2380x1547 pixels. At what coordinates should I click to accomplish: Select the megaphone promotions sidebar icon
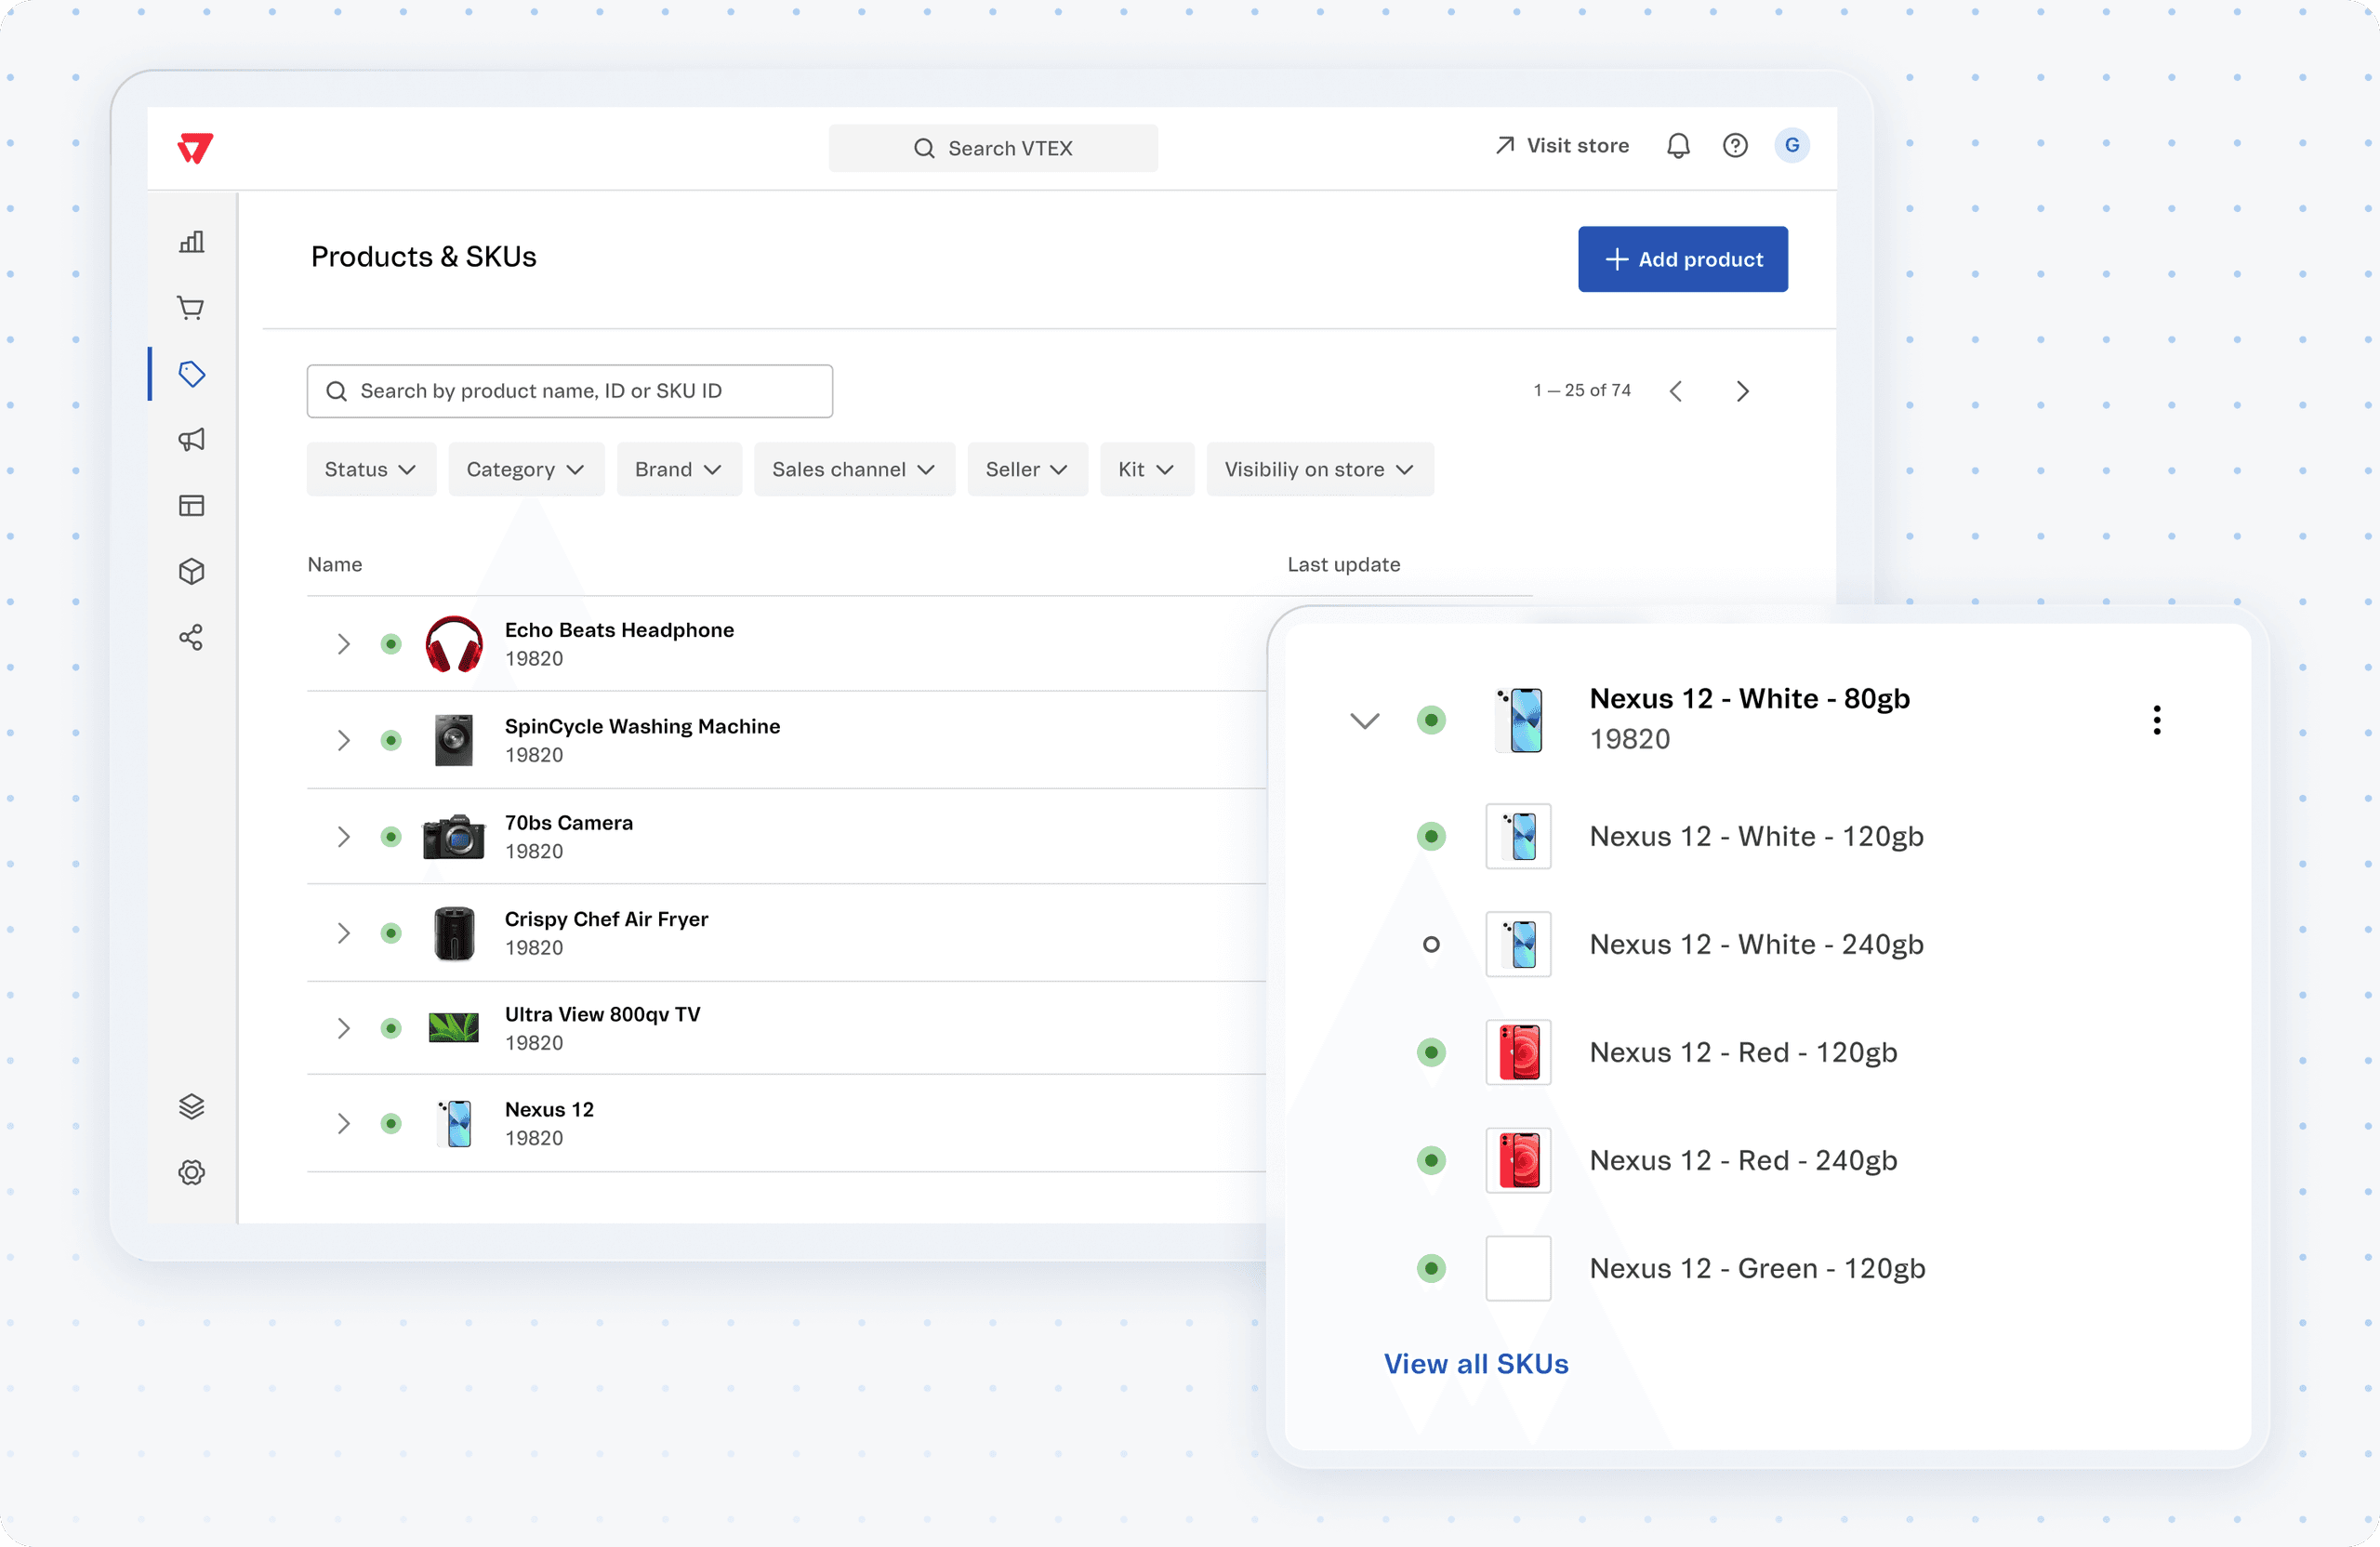(191, 440)
